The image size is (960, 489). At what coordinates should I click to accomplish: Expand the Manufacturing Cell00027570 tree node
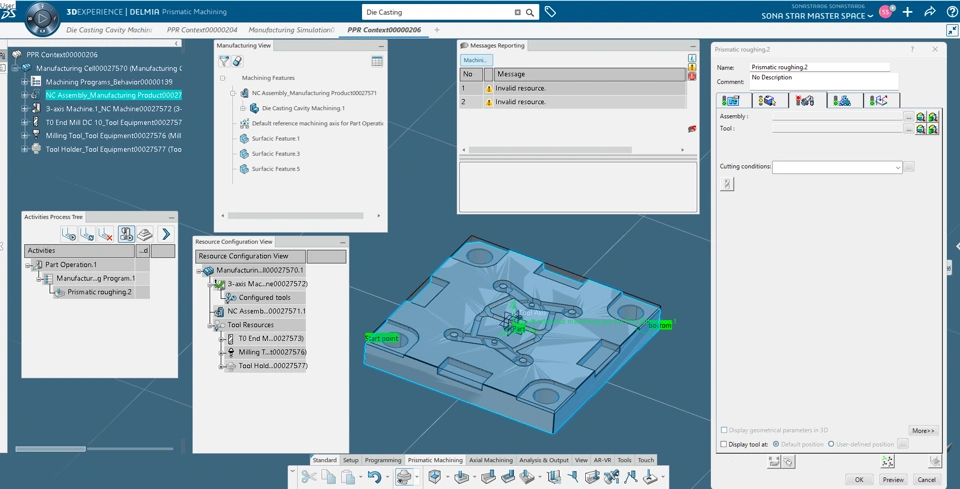[15, 68]
